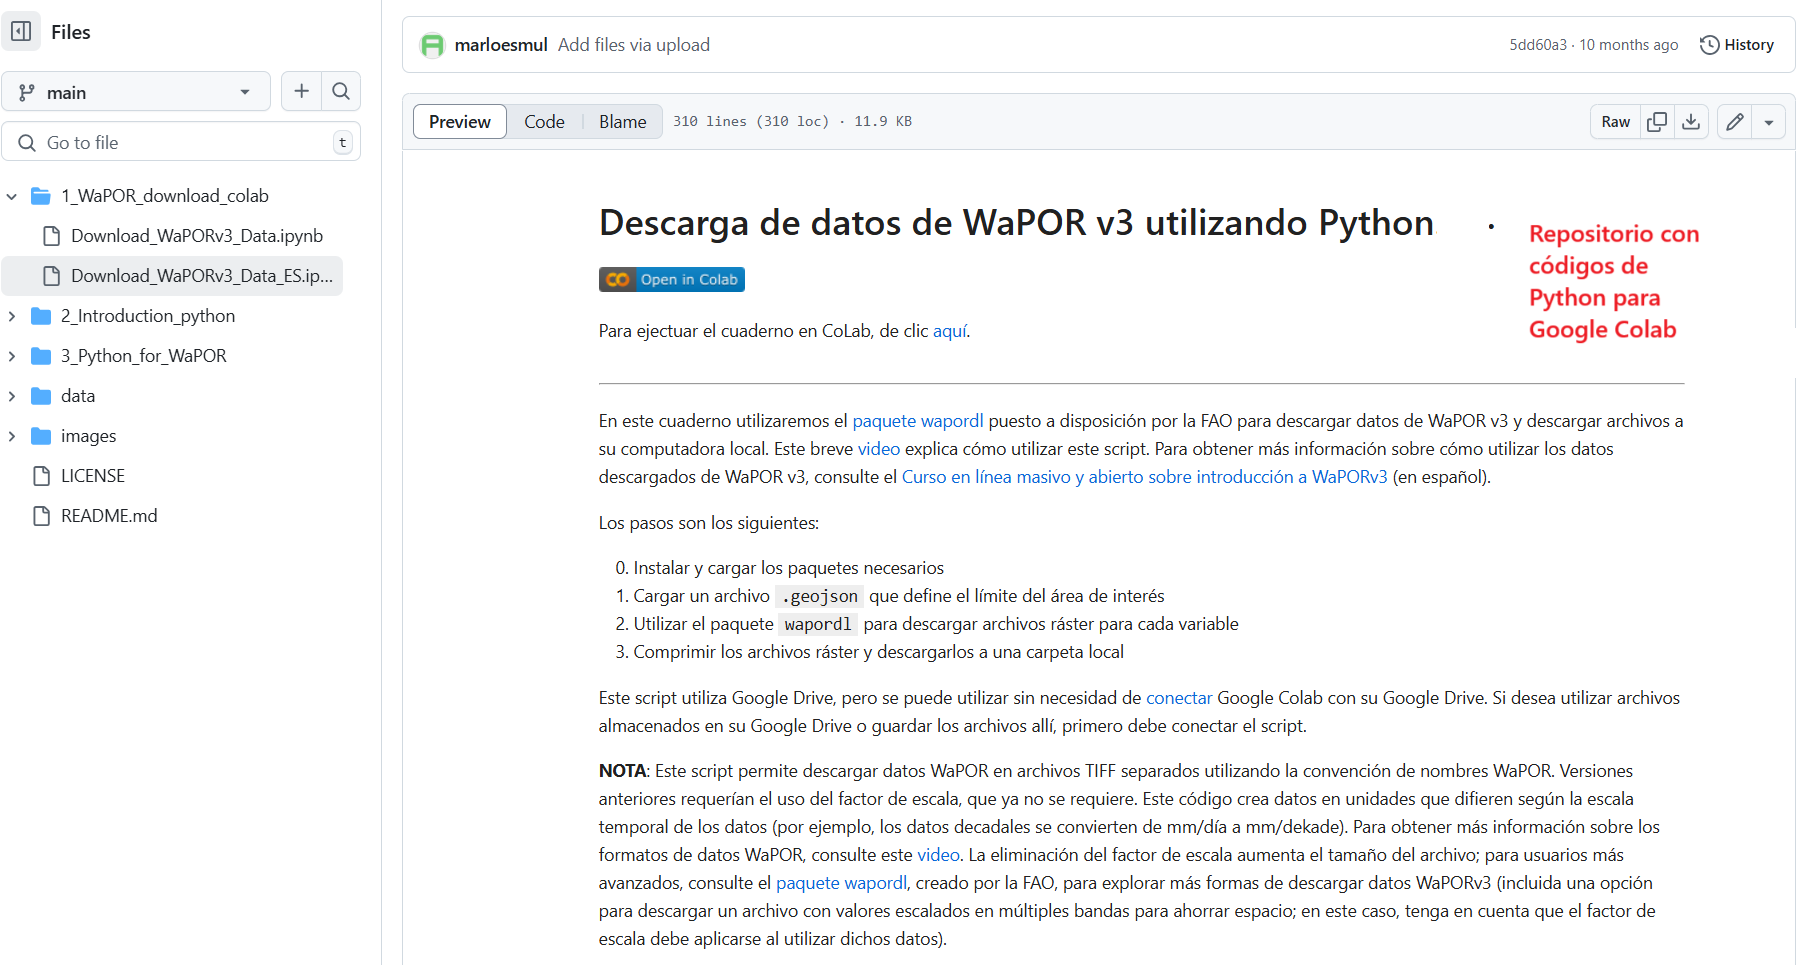Image resolution: width=1818 pixels, height=965 pixels.
Task: Click the 3_Python_for_WaPOR folder icon
Action: click(x=41, y=356)
